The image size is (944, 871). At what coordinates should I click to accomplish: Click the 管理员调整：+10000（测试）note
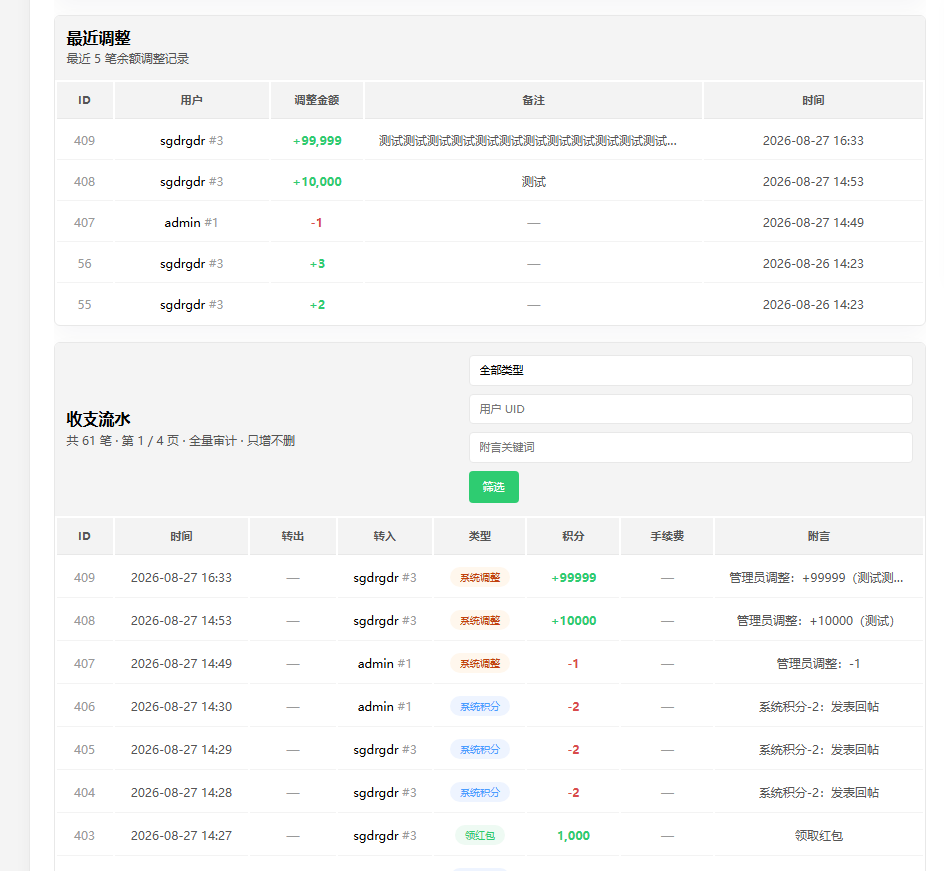tap(816, 621)
